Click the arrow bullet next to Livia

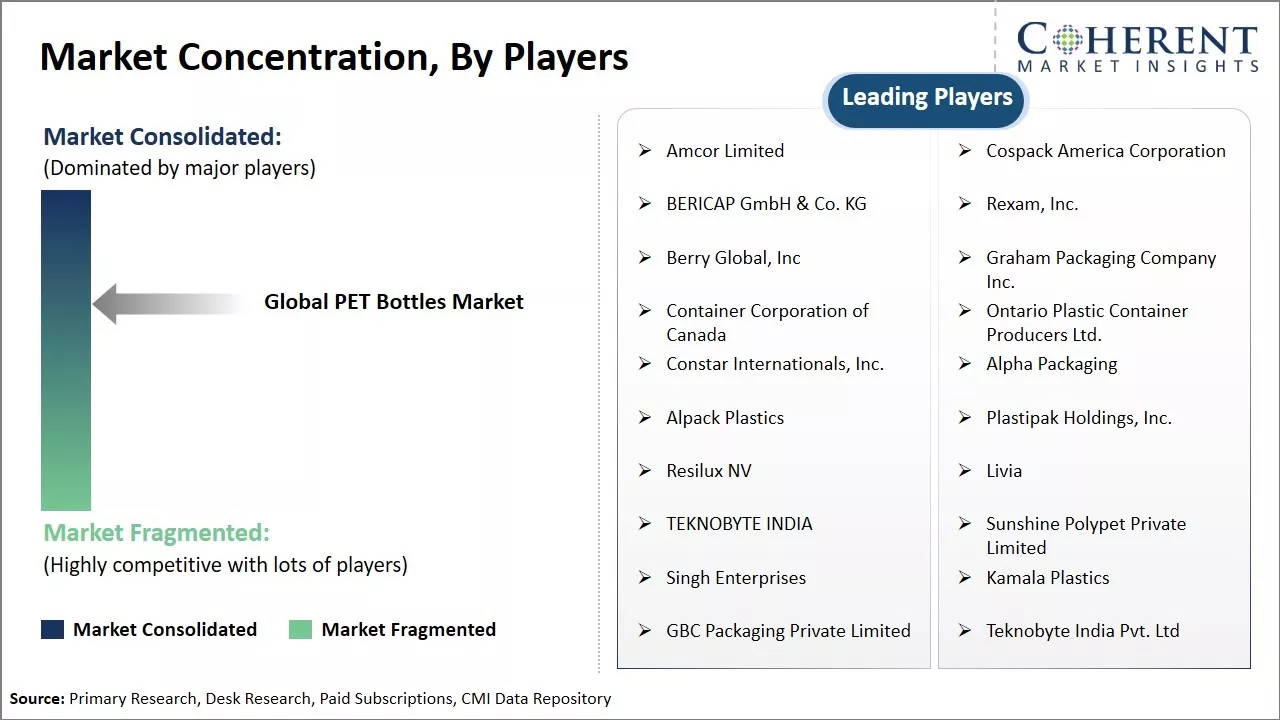click(x=965, y=471)
